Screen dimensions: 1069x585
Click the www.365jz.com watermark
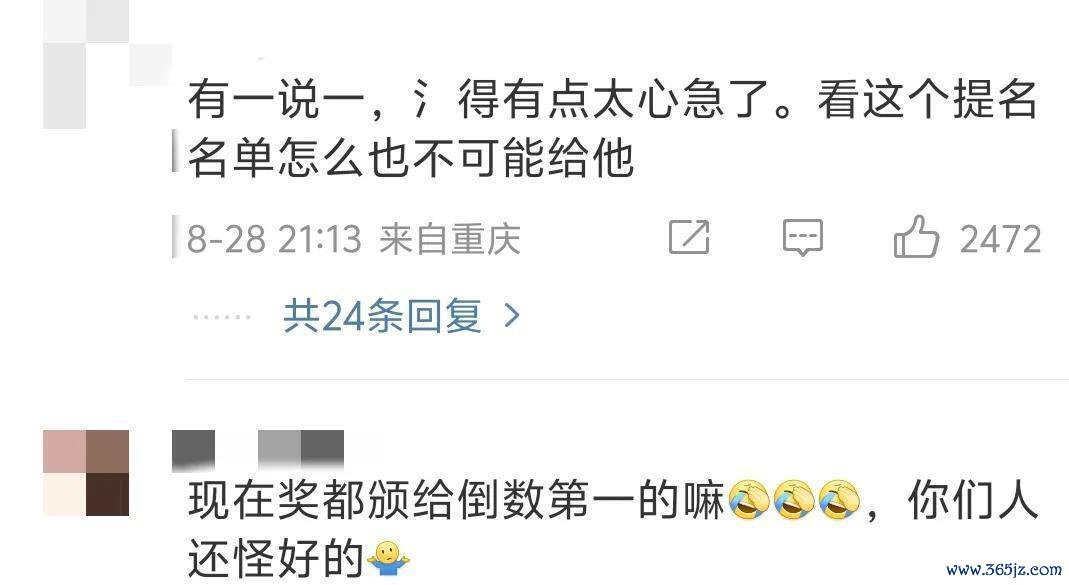tap(1004, 569)
